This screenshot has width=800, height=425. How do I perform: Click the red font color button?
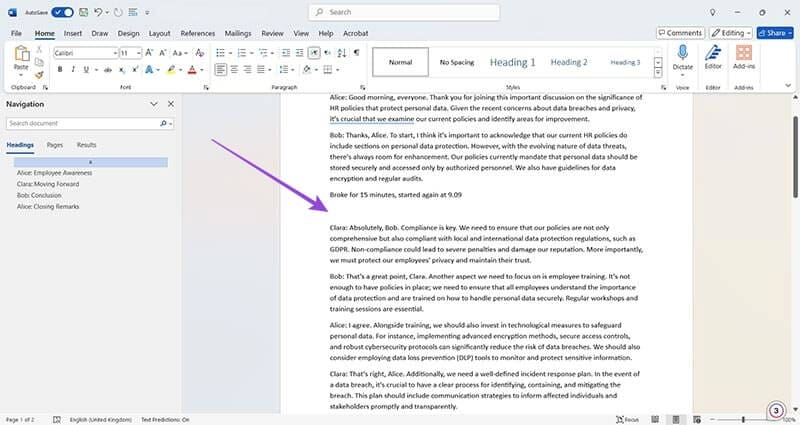tap(192, 69)
